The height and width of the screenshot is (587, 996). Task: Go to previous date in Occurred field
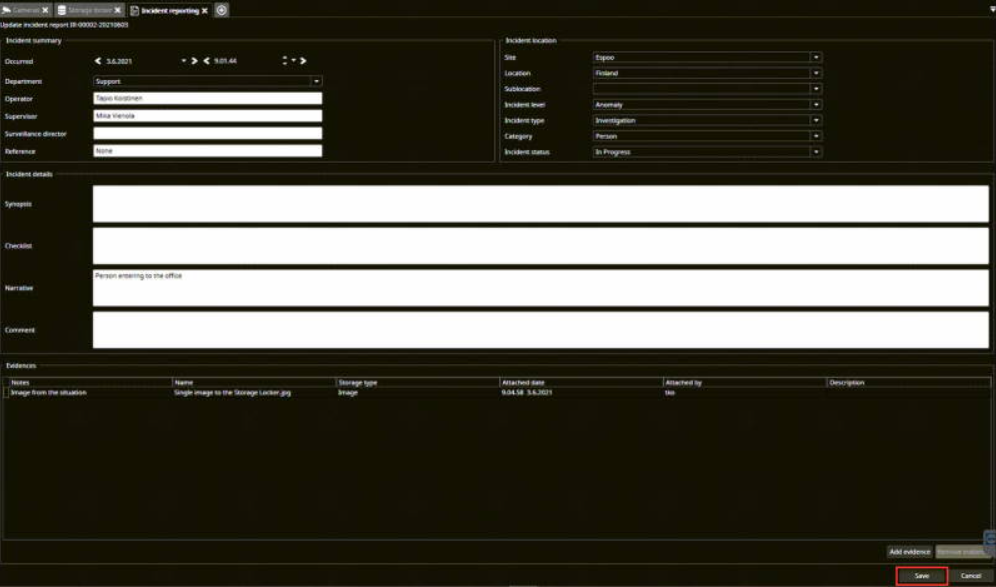coord(98,61)
